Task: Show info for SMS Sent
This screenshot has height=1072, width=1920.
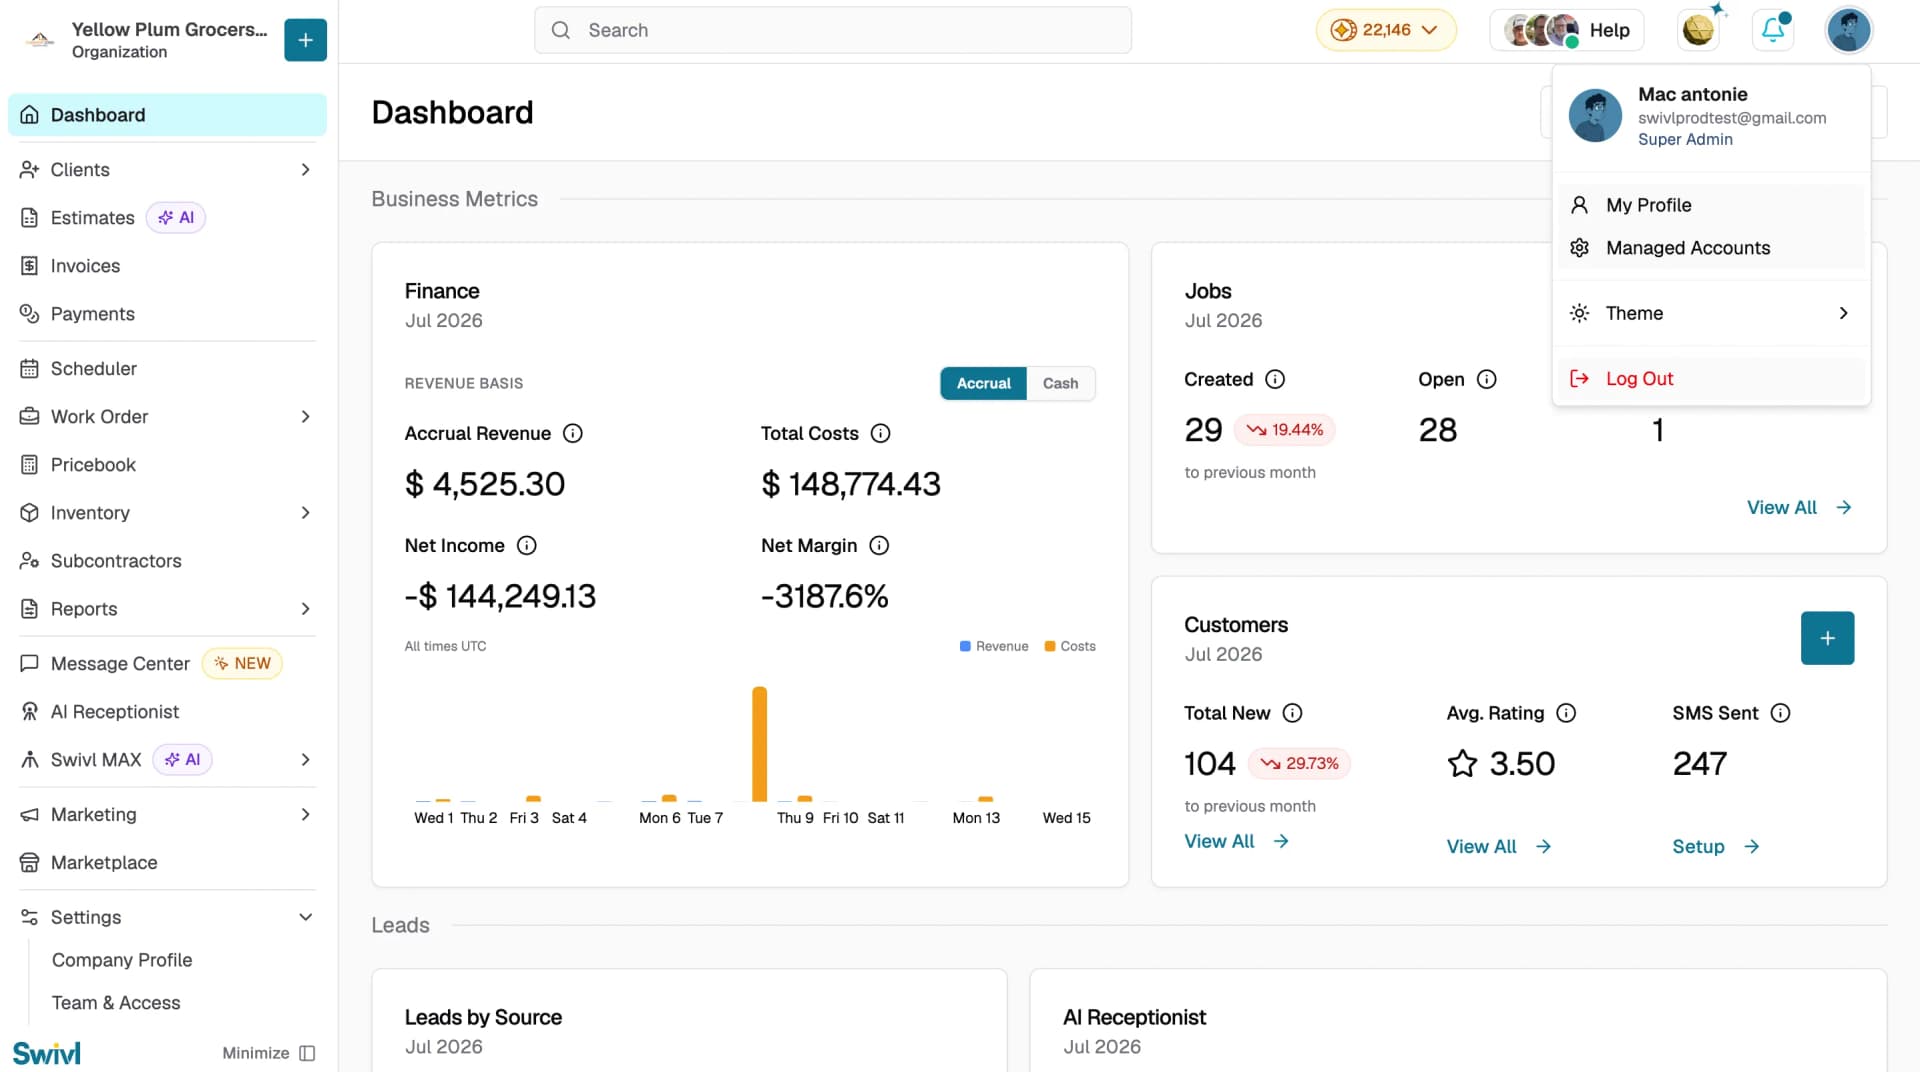Action: (1780, 713)
